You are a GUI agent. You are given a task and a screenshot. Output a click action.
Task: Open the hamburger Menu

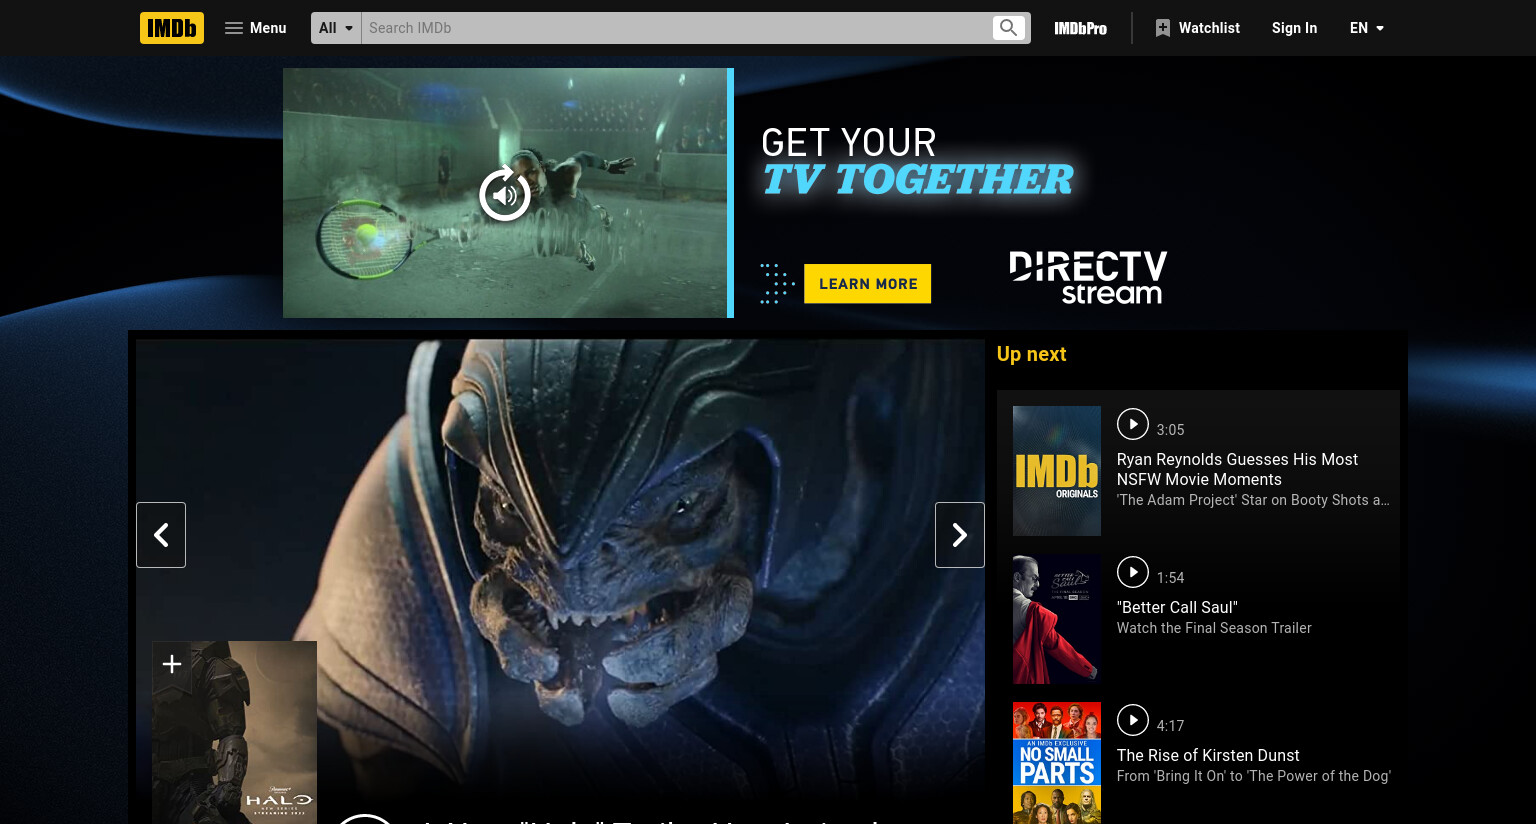256,28
